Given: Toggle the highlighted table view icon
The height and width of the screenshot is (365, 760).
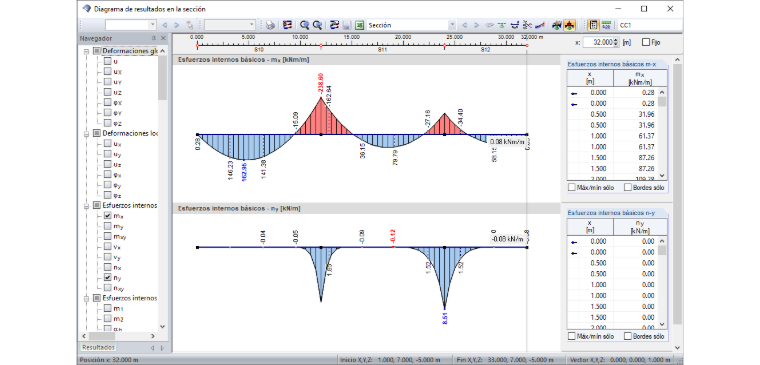Looking at the screenshot, I should coord(593,25).
